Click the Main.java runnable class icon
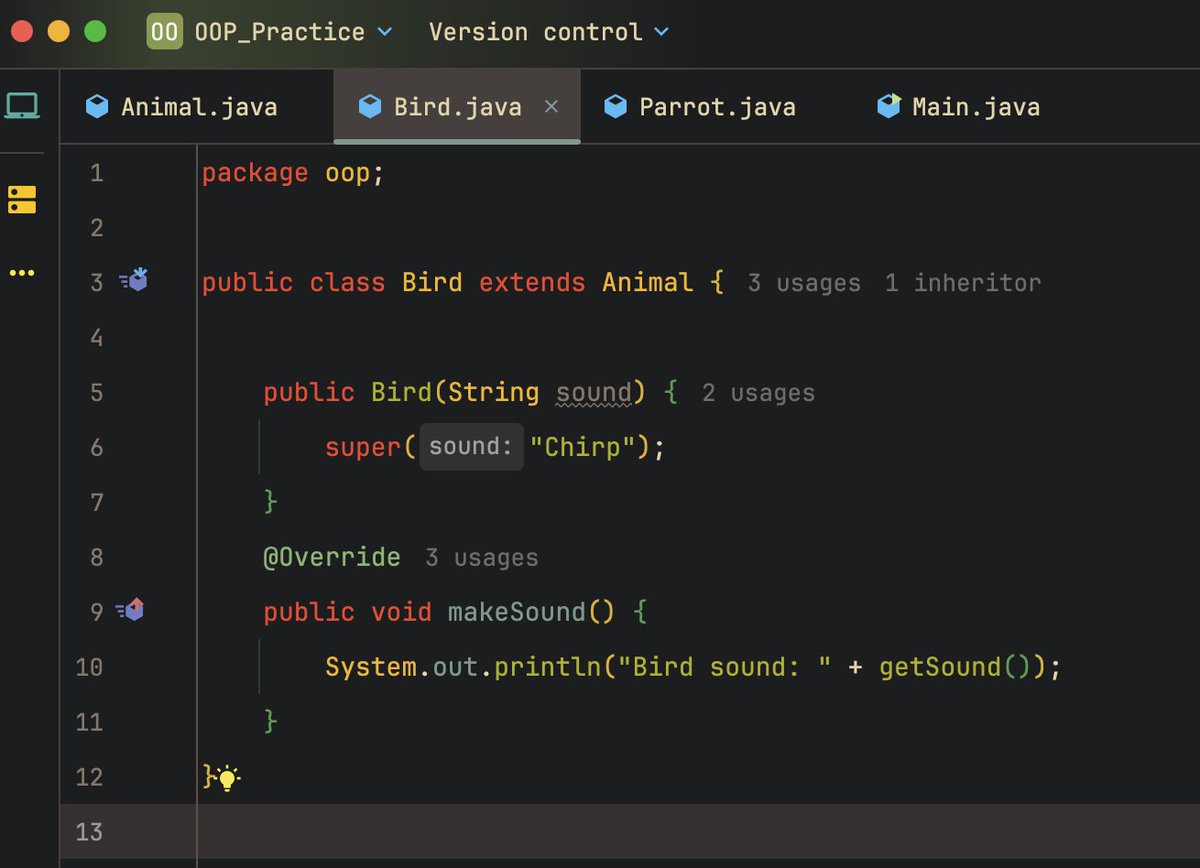The width and height of the screenshot is (1200, 868). click(x=889, y=106)
